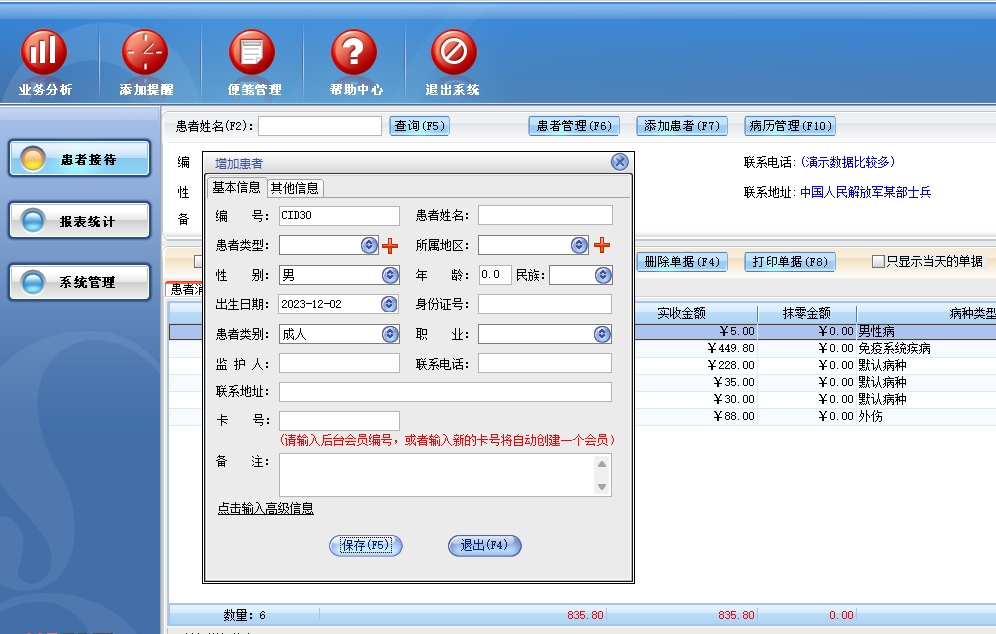
Task: Click the 退出系统 exit icon
Action: (x=453, y=52)
